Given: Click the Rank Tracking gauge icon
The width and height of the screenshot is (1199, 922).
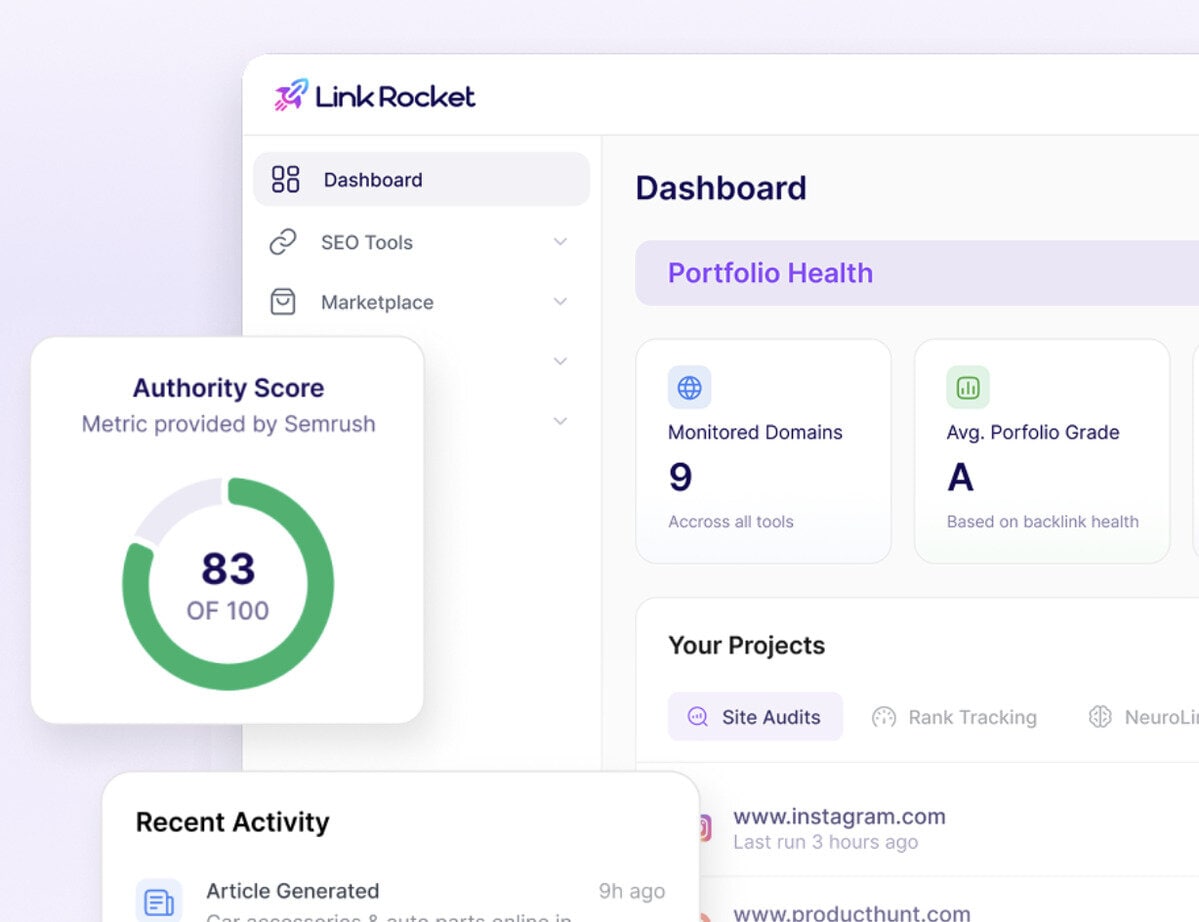Looking at the screenshot, I should coord(884,717).
